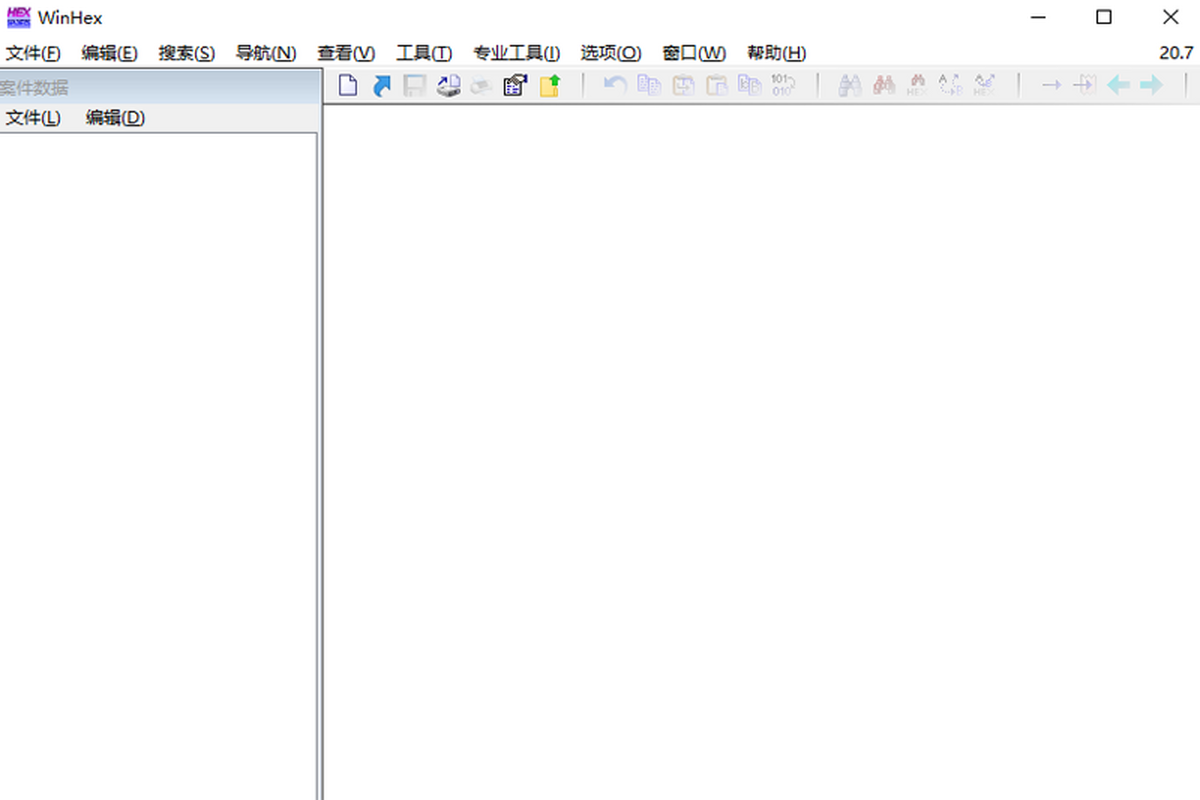Click the Open file blue arrow icon
This screenshot has width=1200, height=800.
381,86
